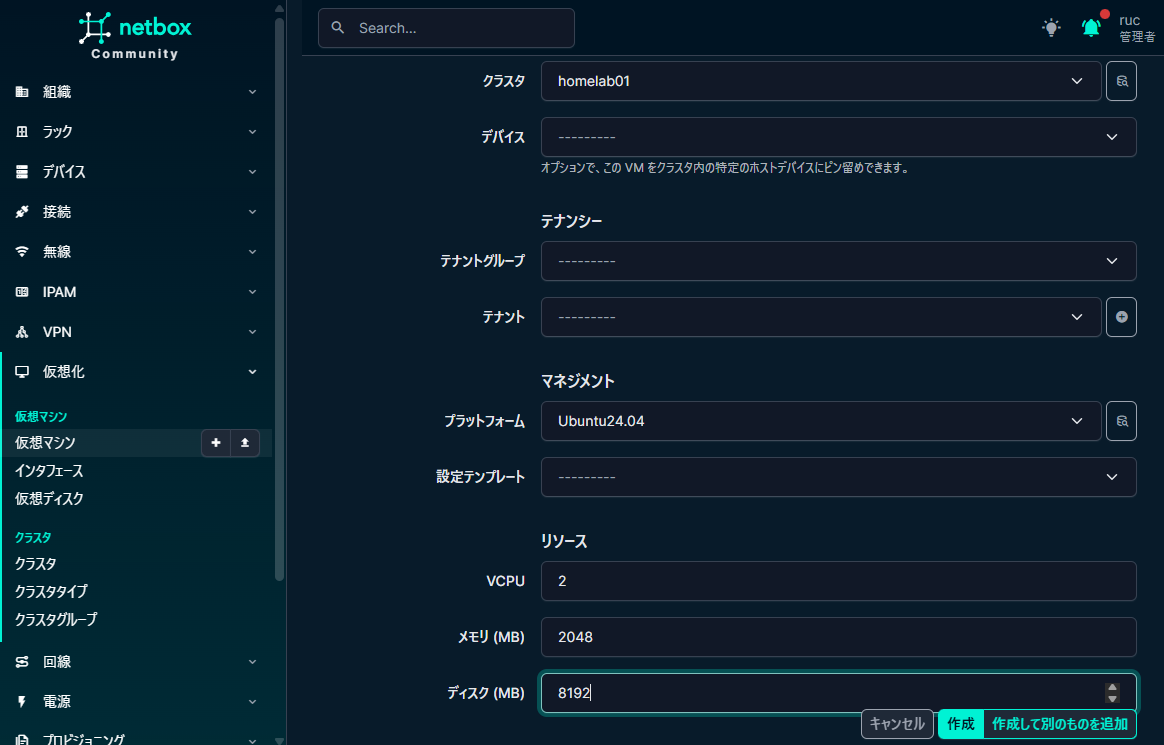The image size is (1164, 745).
Task: Import virtual machines with upload icon
Action: click(245, 443)
